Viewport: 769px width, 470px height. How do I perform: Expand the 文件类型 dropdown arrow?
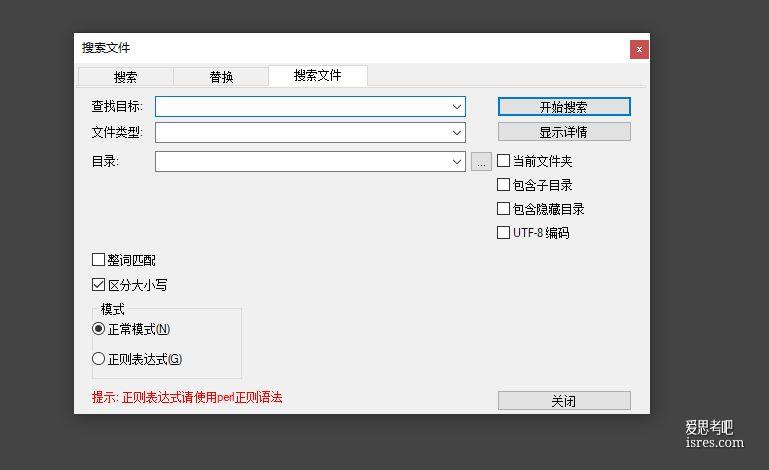tap(457, 132)
